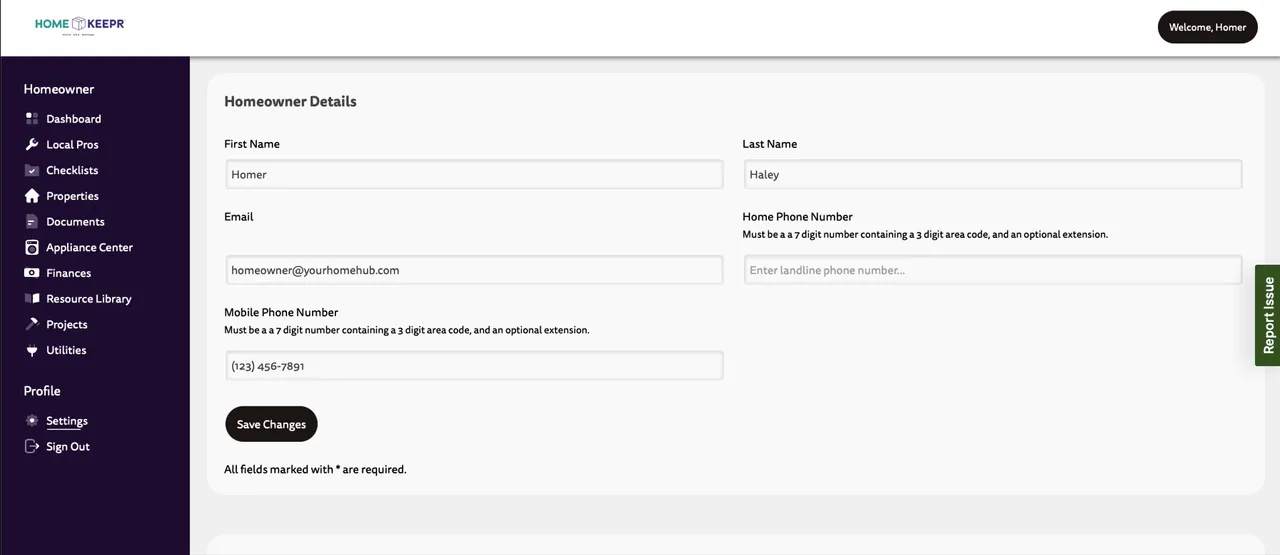Image resolution: width=1280 pixels, height=555 pixels.
Task: Open Documents in sidebar
Action: [75, 222]
